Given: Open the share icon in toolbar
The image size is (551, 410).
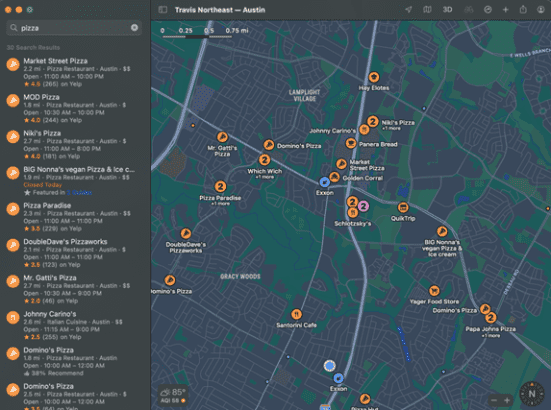Looking at the screenshot, I should tap(523, 9).
